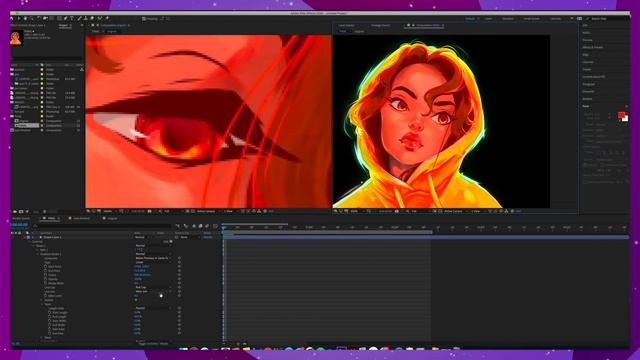Collapse the Contents group of Shape Layer 1
Viewport: 640px width, 360px height.
click(29, 242)
